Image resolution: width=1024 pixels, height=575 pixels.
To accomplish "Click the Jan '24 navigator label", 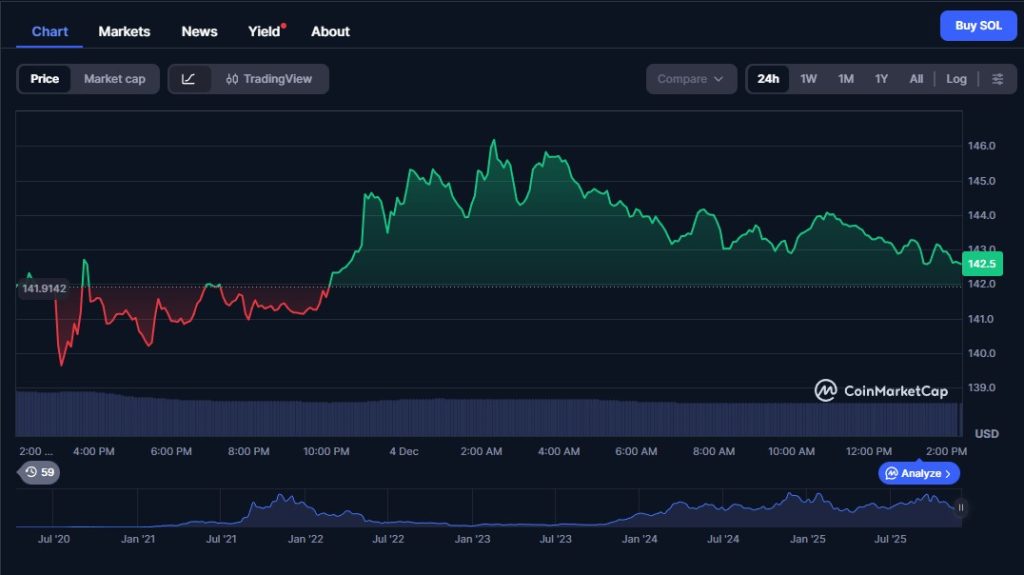I will click(x=639, y=539).
